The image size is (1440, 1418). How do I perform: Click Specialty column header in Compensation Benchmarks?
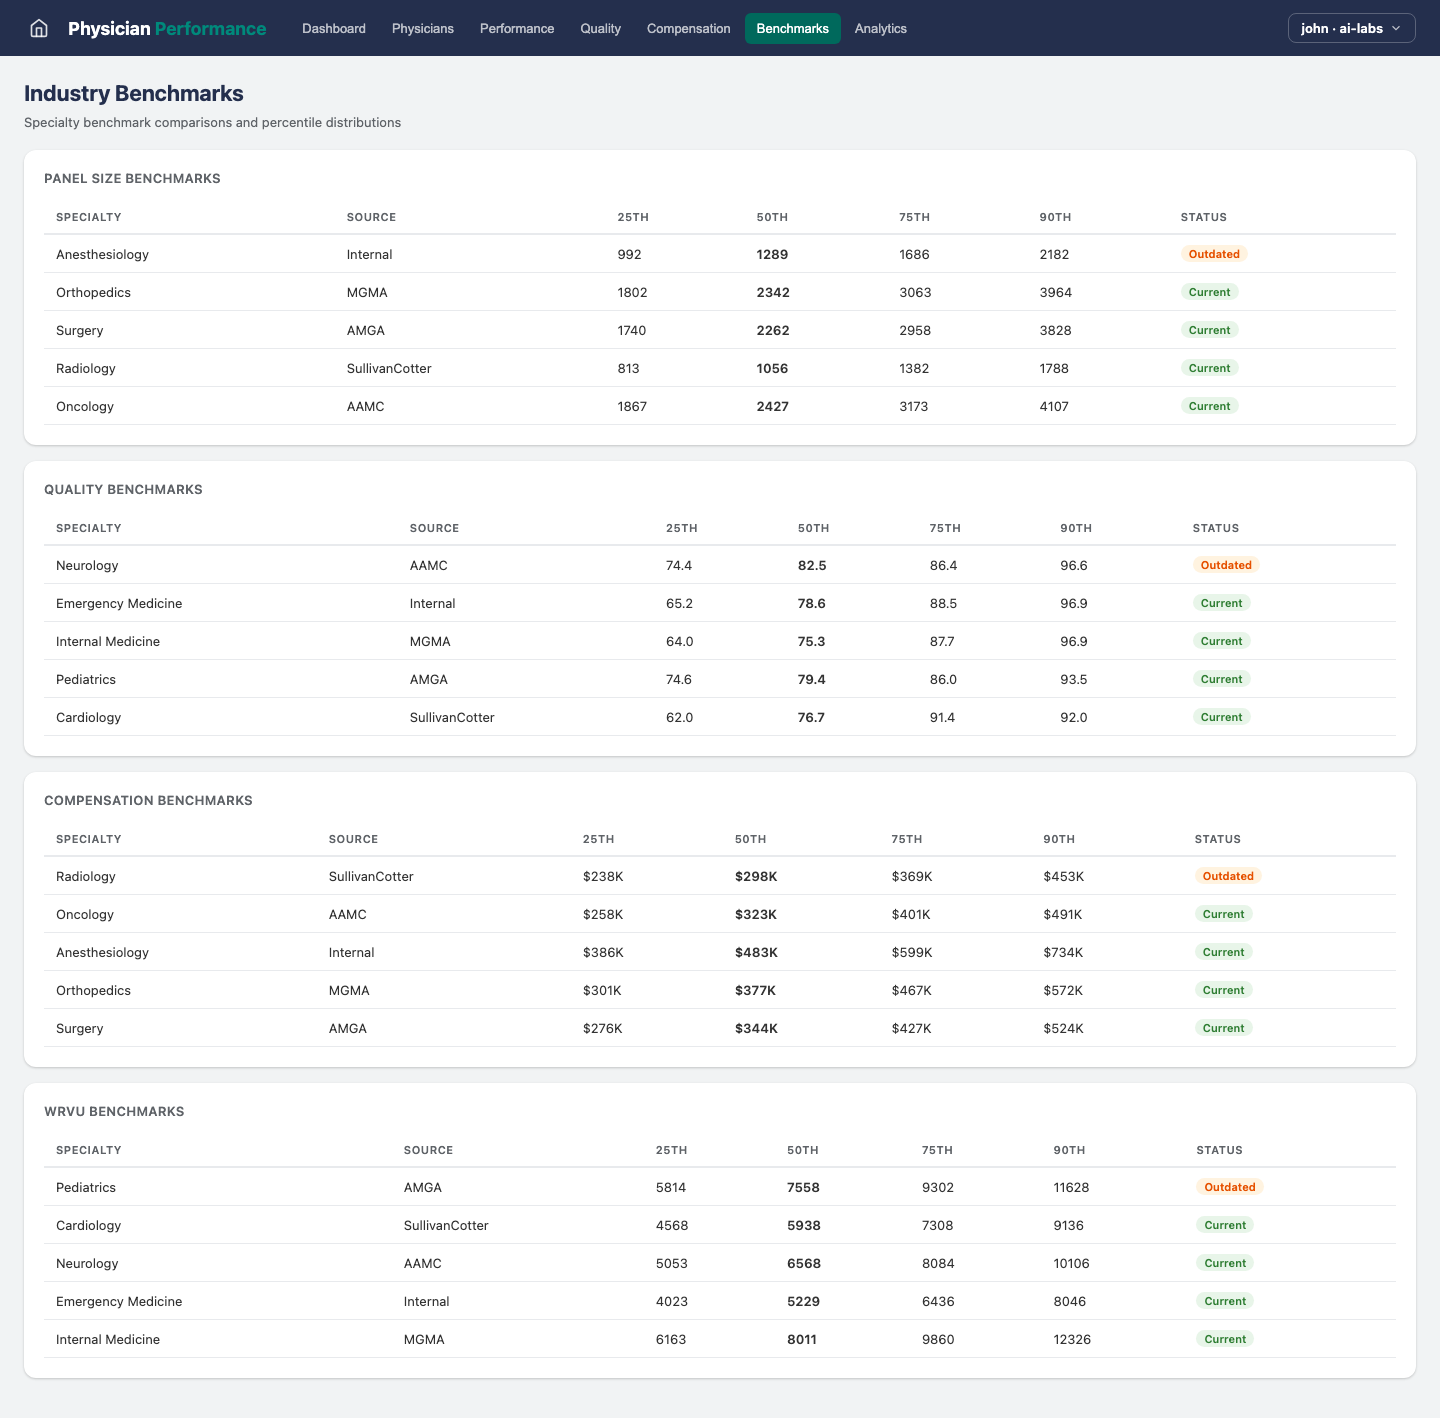tap(89, 839)
